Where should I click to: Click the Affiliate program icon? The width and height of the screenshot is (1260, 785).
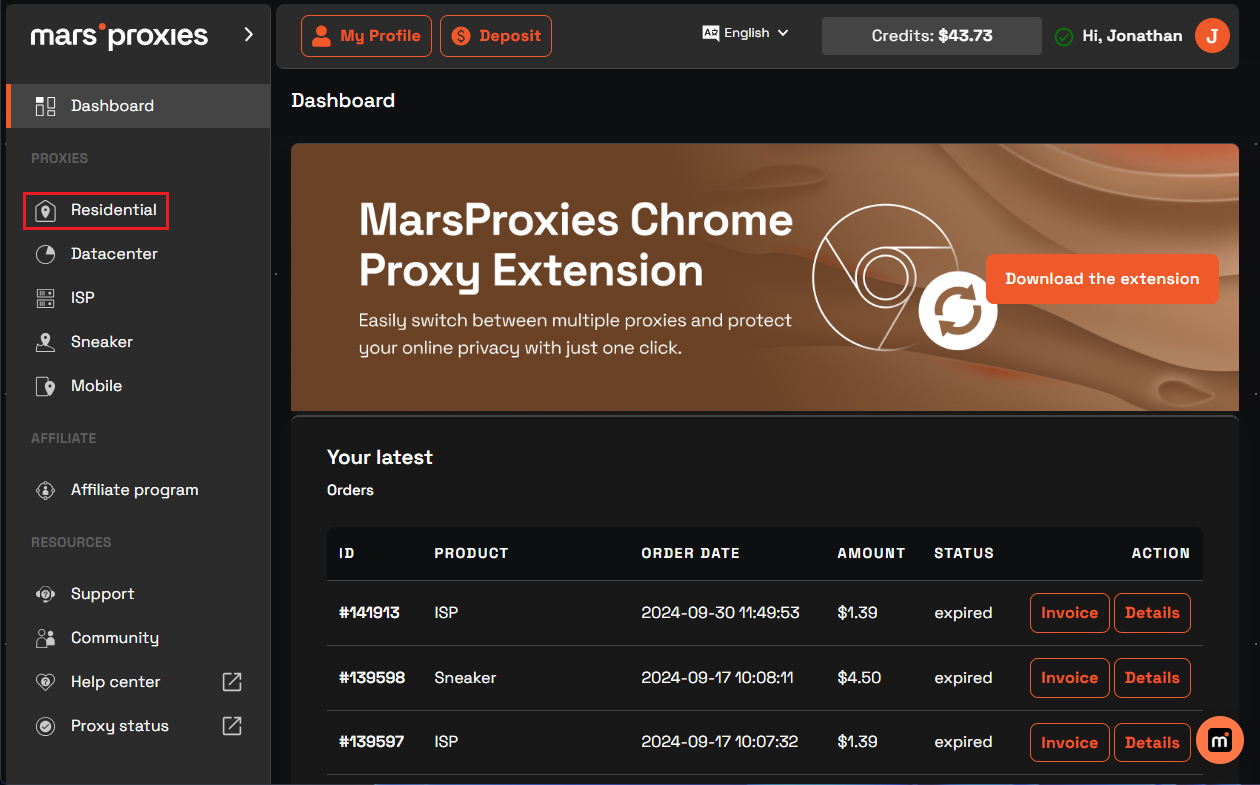click(x=45, y=490)
